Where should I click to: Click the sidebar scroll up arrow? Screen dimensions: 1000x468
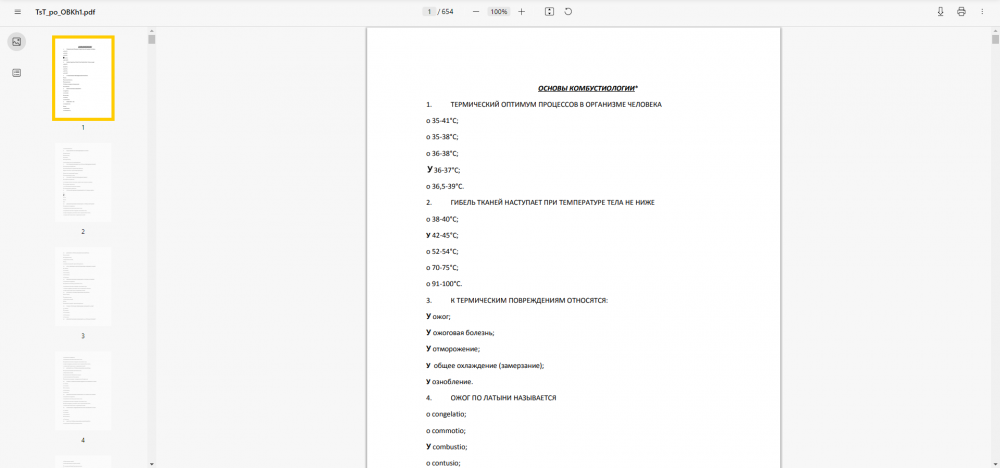coord(152,30)
